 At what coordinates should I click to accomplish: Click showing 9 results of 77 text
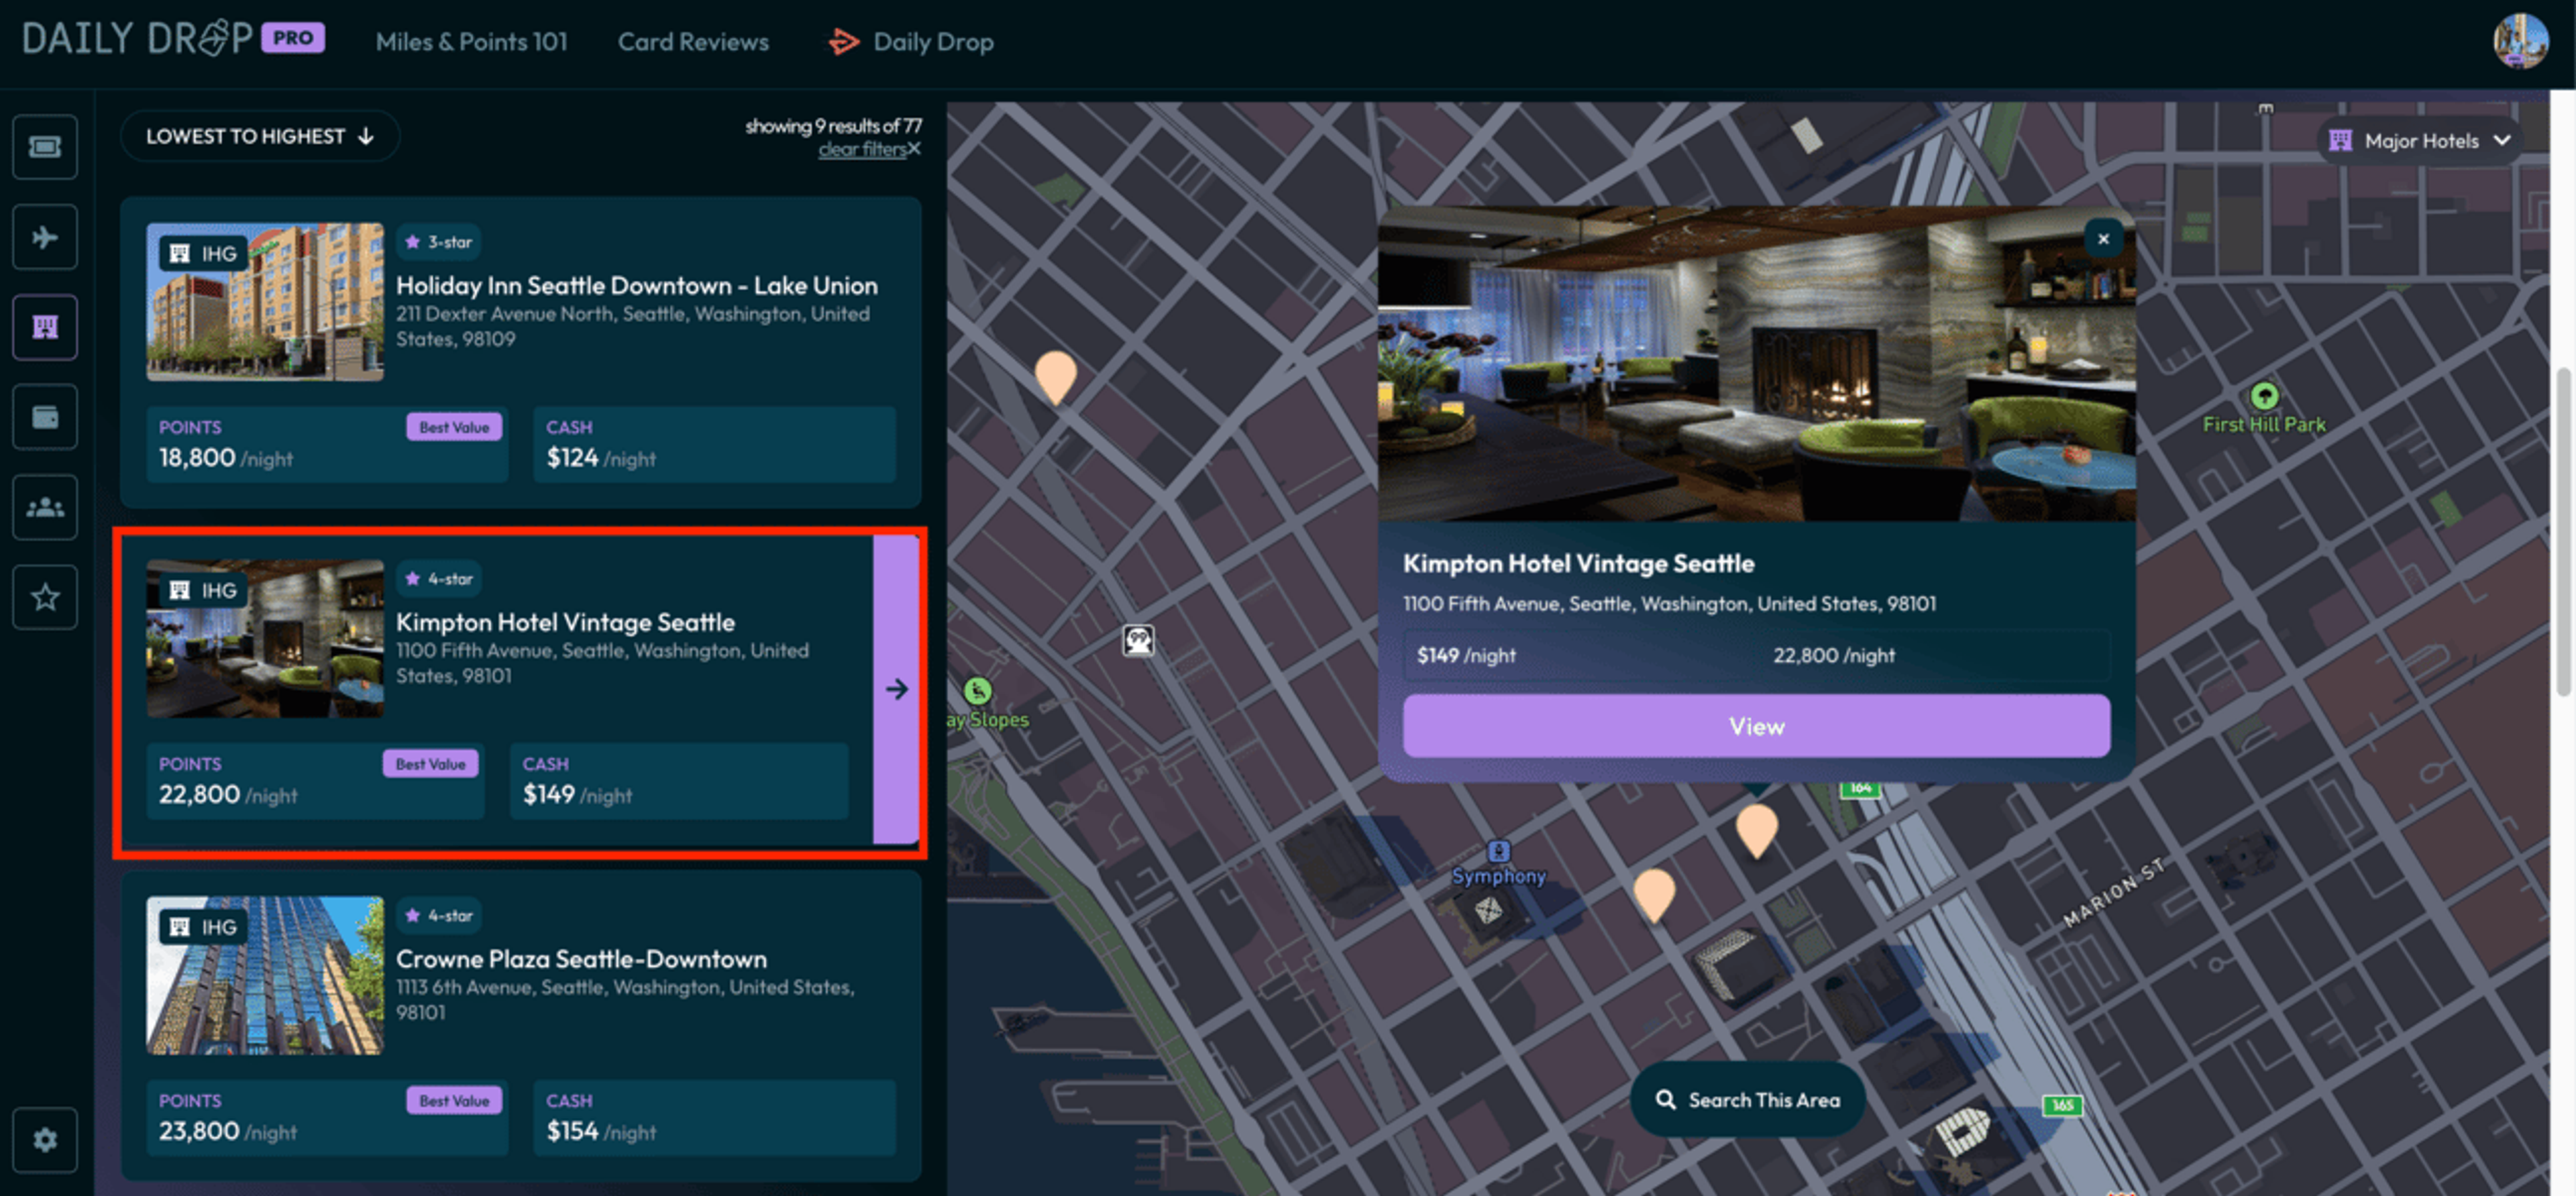point(833,126)
